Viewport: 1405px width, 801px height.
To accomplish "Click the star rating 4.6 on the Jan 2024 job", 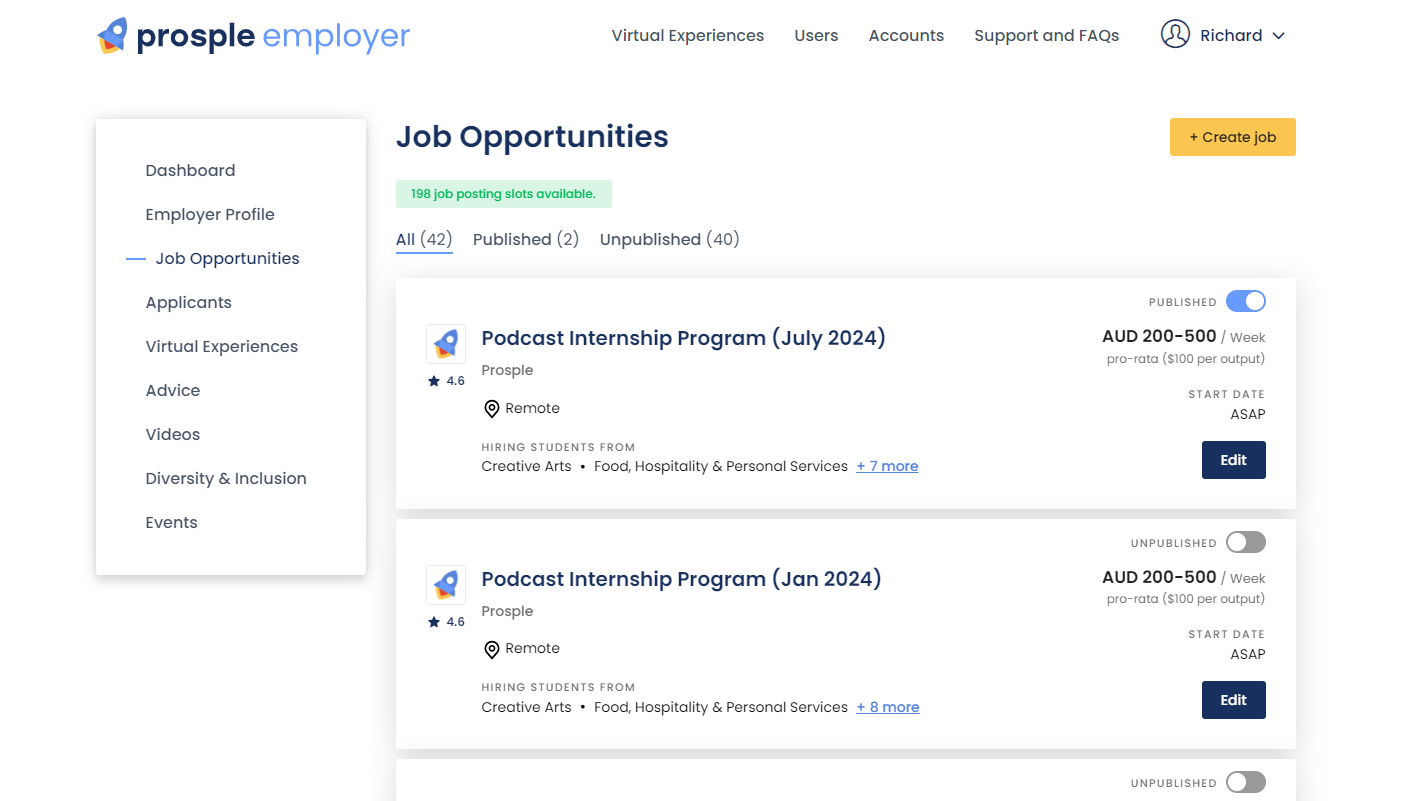I will 446,622.
